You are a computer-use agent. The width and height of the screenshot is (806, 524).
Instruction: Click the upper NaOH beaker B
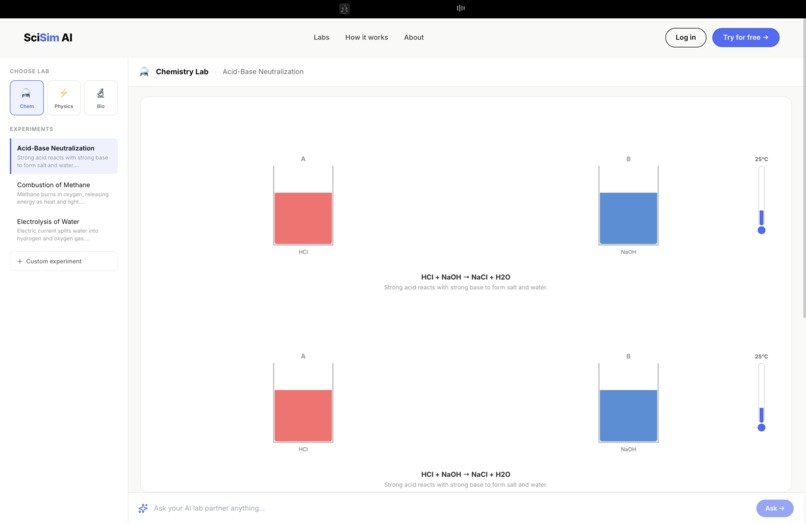pyautogui.click(x=628, y=205)
